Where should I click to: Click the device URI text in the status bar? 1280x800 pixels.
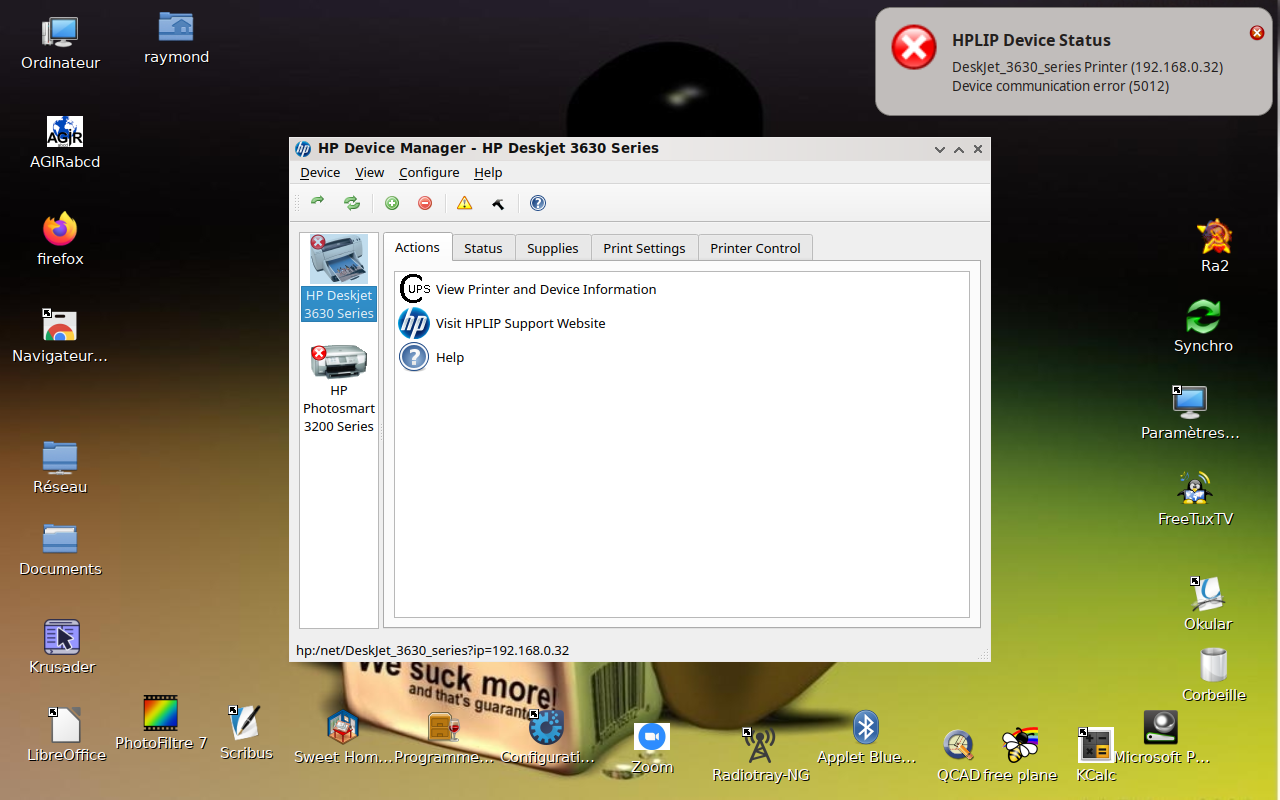click(x=433, y=650)
